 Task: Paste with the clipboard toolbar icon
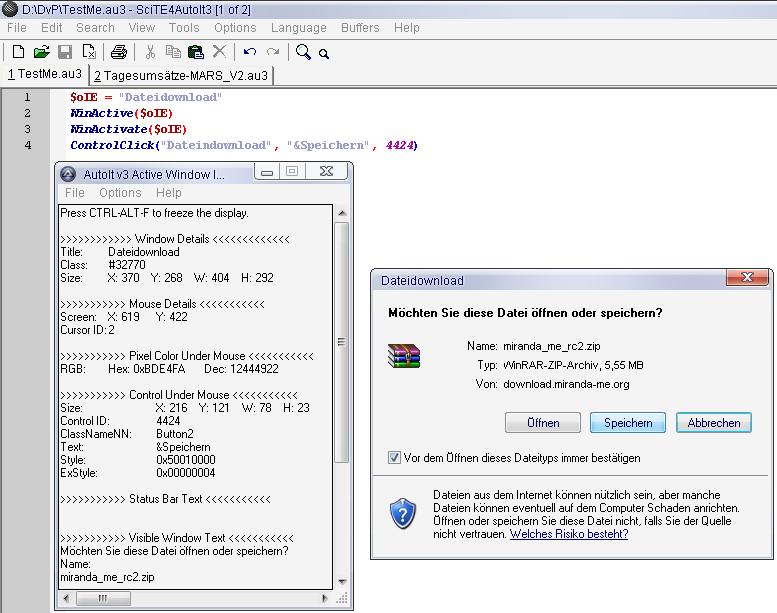(196, 52)
